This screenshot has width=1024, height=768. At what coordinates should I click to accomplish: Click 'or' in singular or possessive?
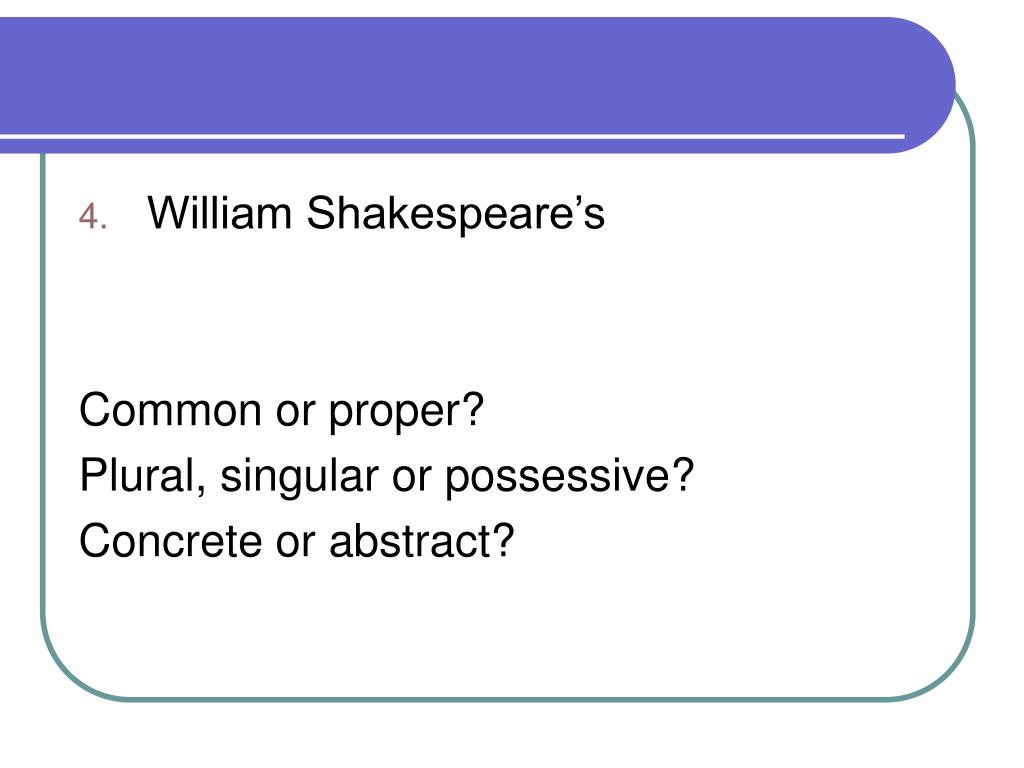[x=411, y=481]
